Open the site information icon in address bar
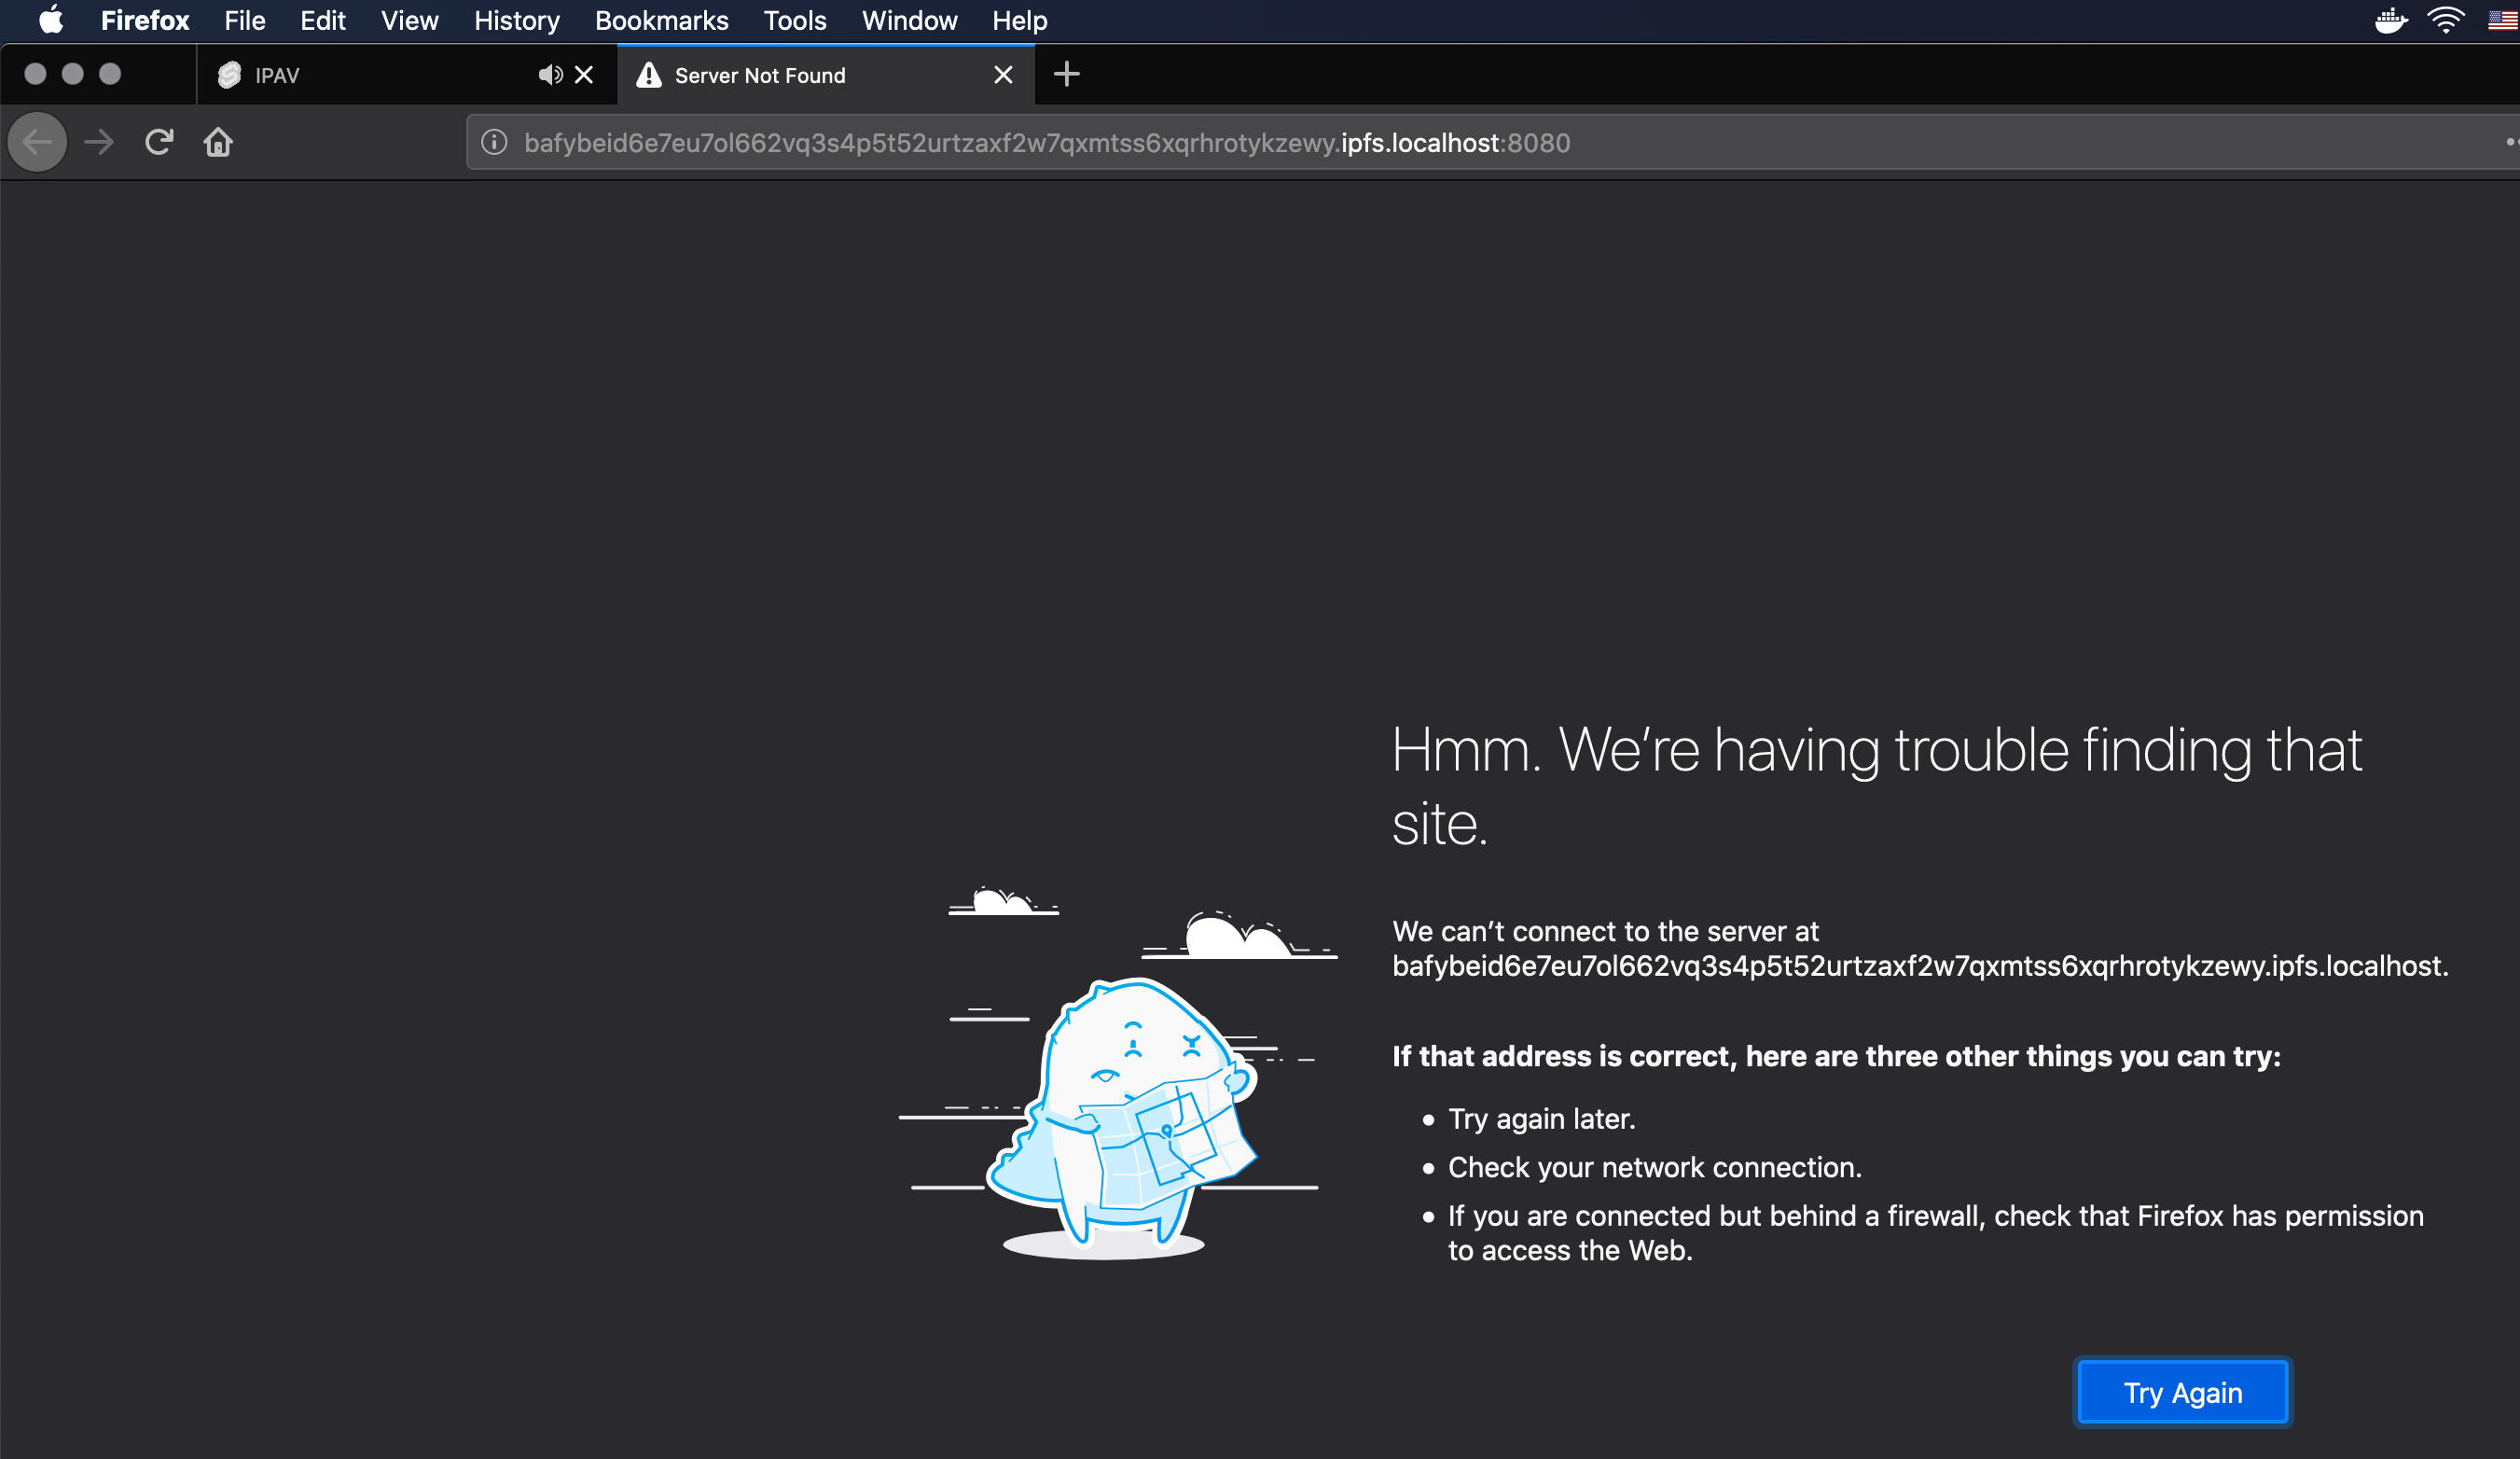2520x1459 pixels. tap(494, 142)
